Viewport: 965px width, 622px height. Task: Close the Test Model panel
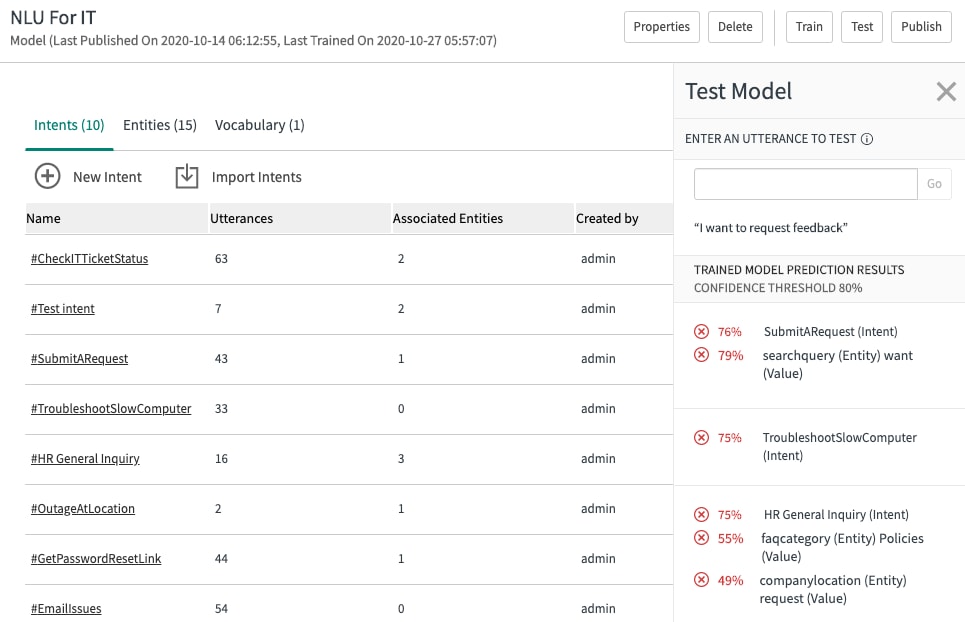[946, 91]
